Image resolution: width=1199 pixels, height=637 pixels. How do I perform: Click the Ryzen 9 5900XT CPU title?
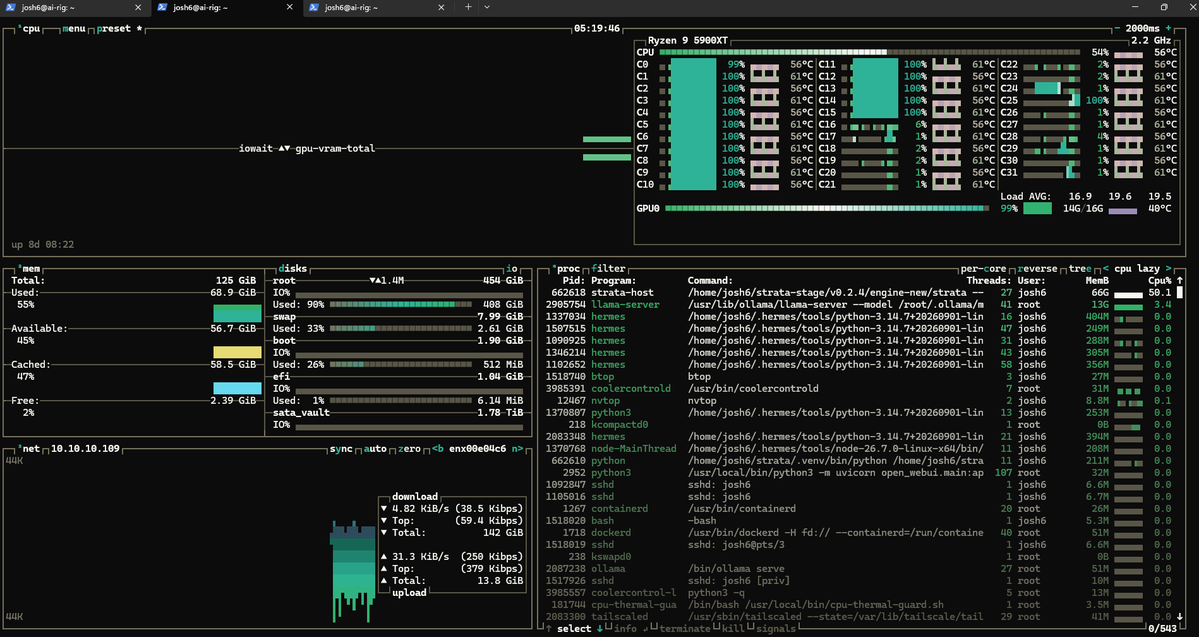tap(687, 41)
